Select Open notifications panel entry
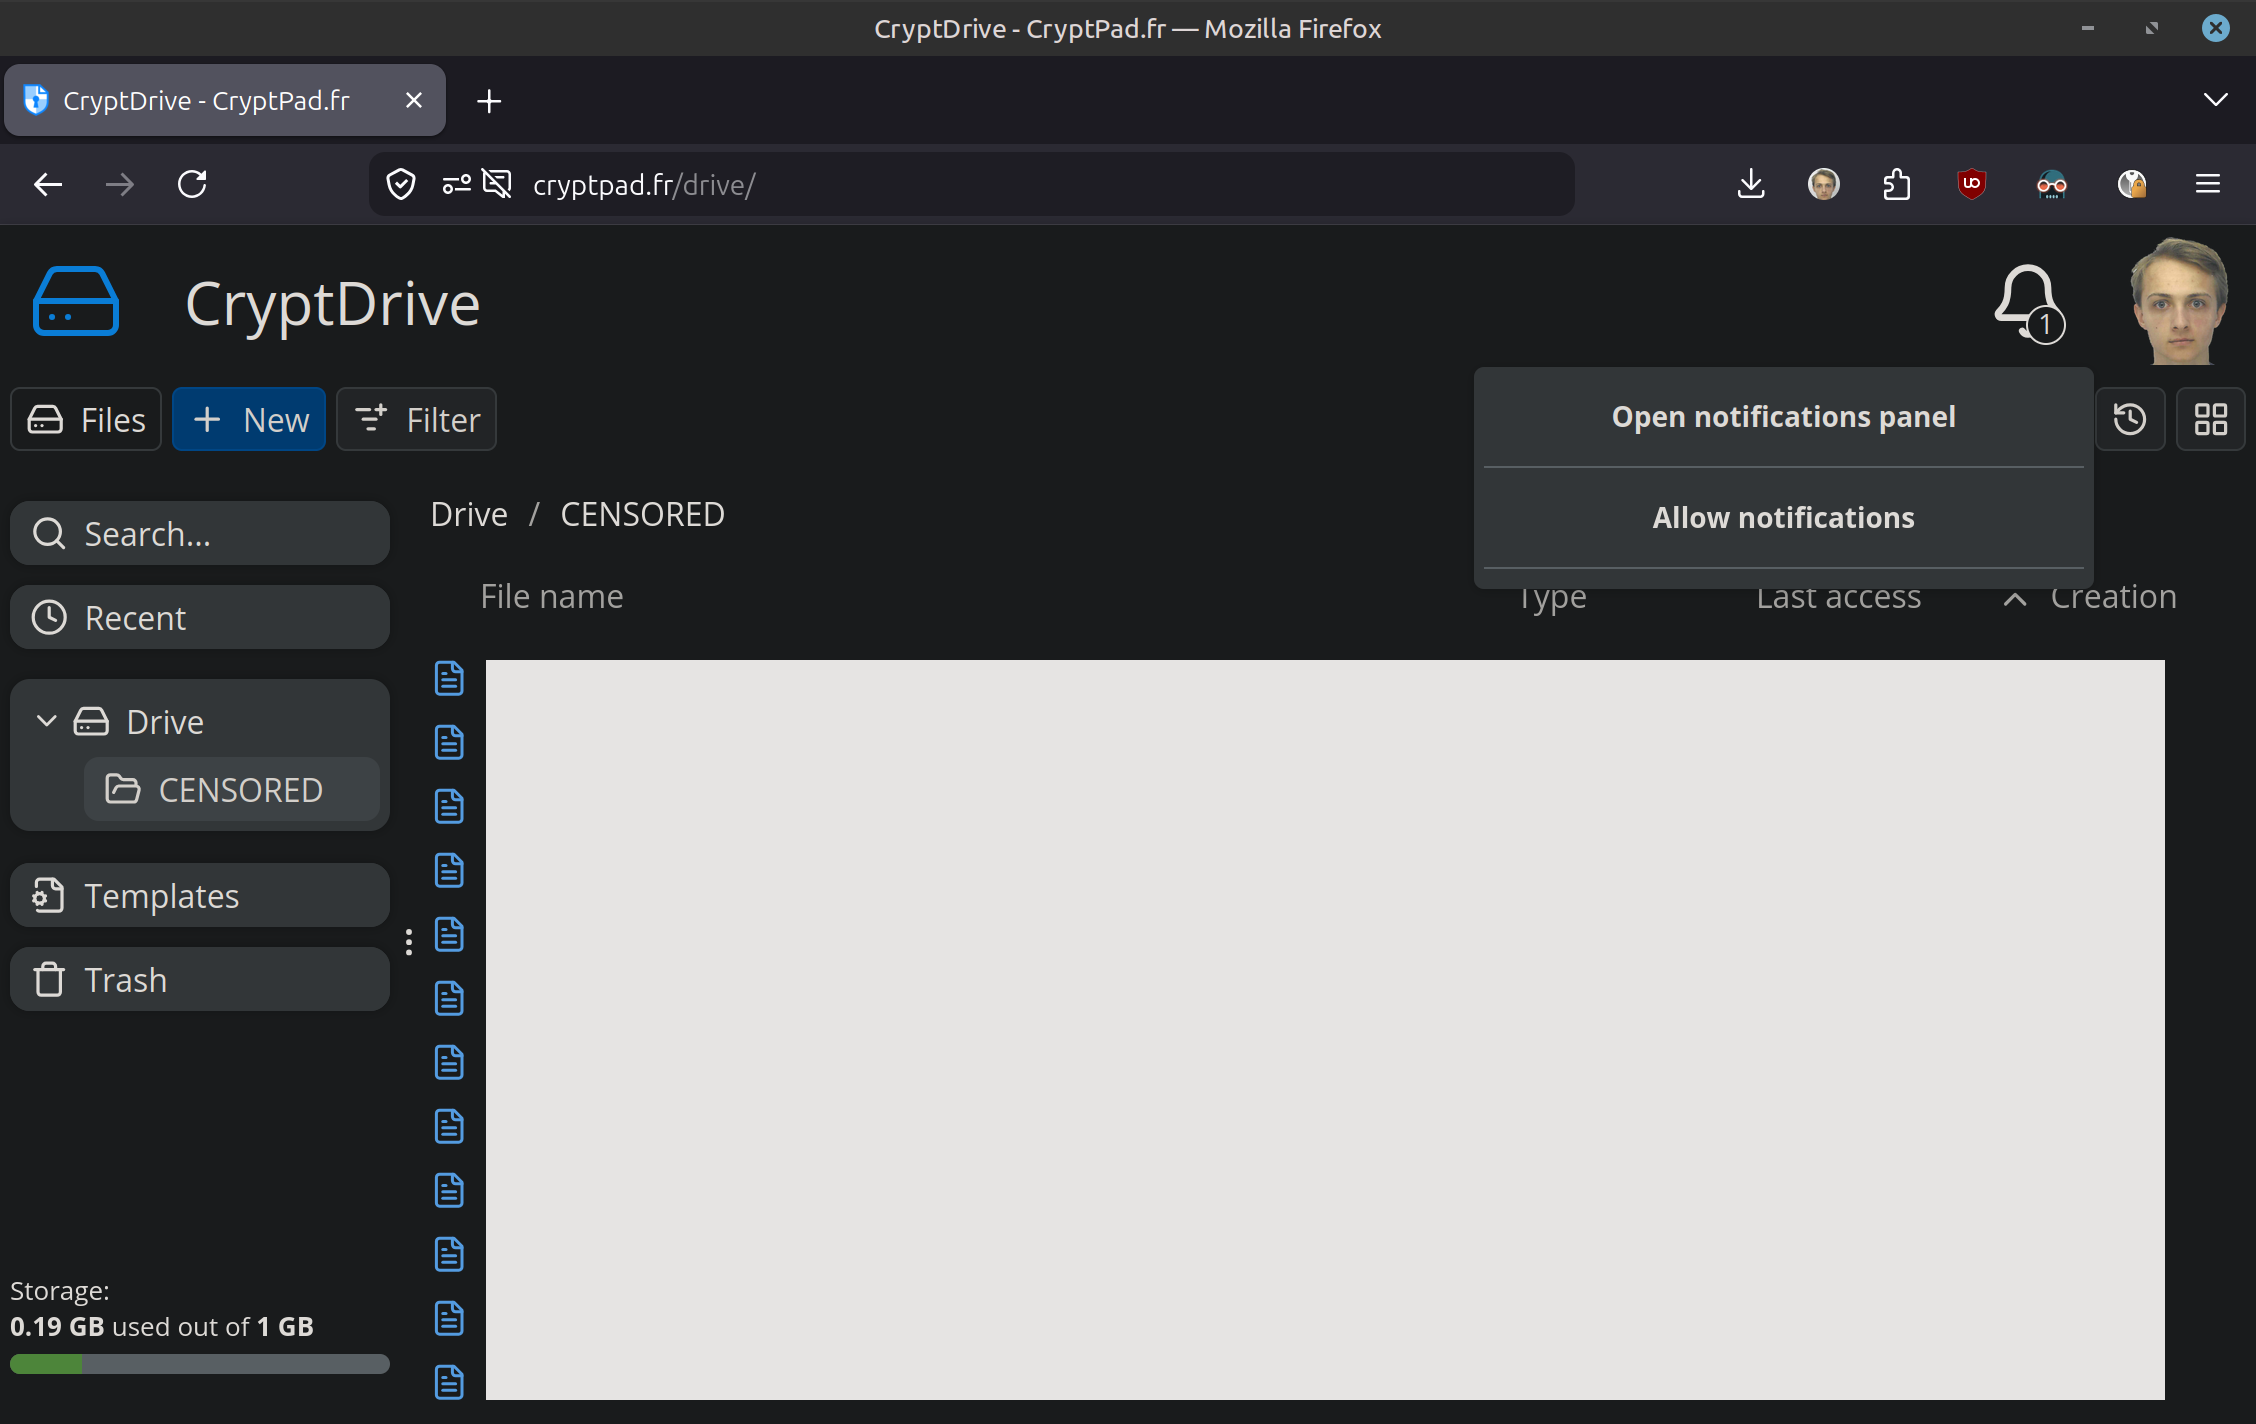This screenshot has width=2256, height=1424. point(1783,417)
